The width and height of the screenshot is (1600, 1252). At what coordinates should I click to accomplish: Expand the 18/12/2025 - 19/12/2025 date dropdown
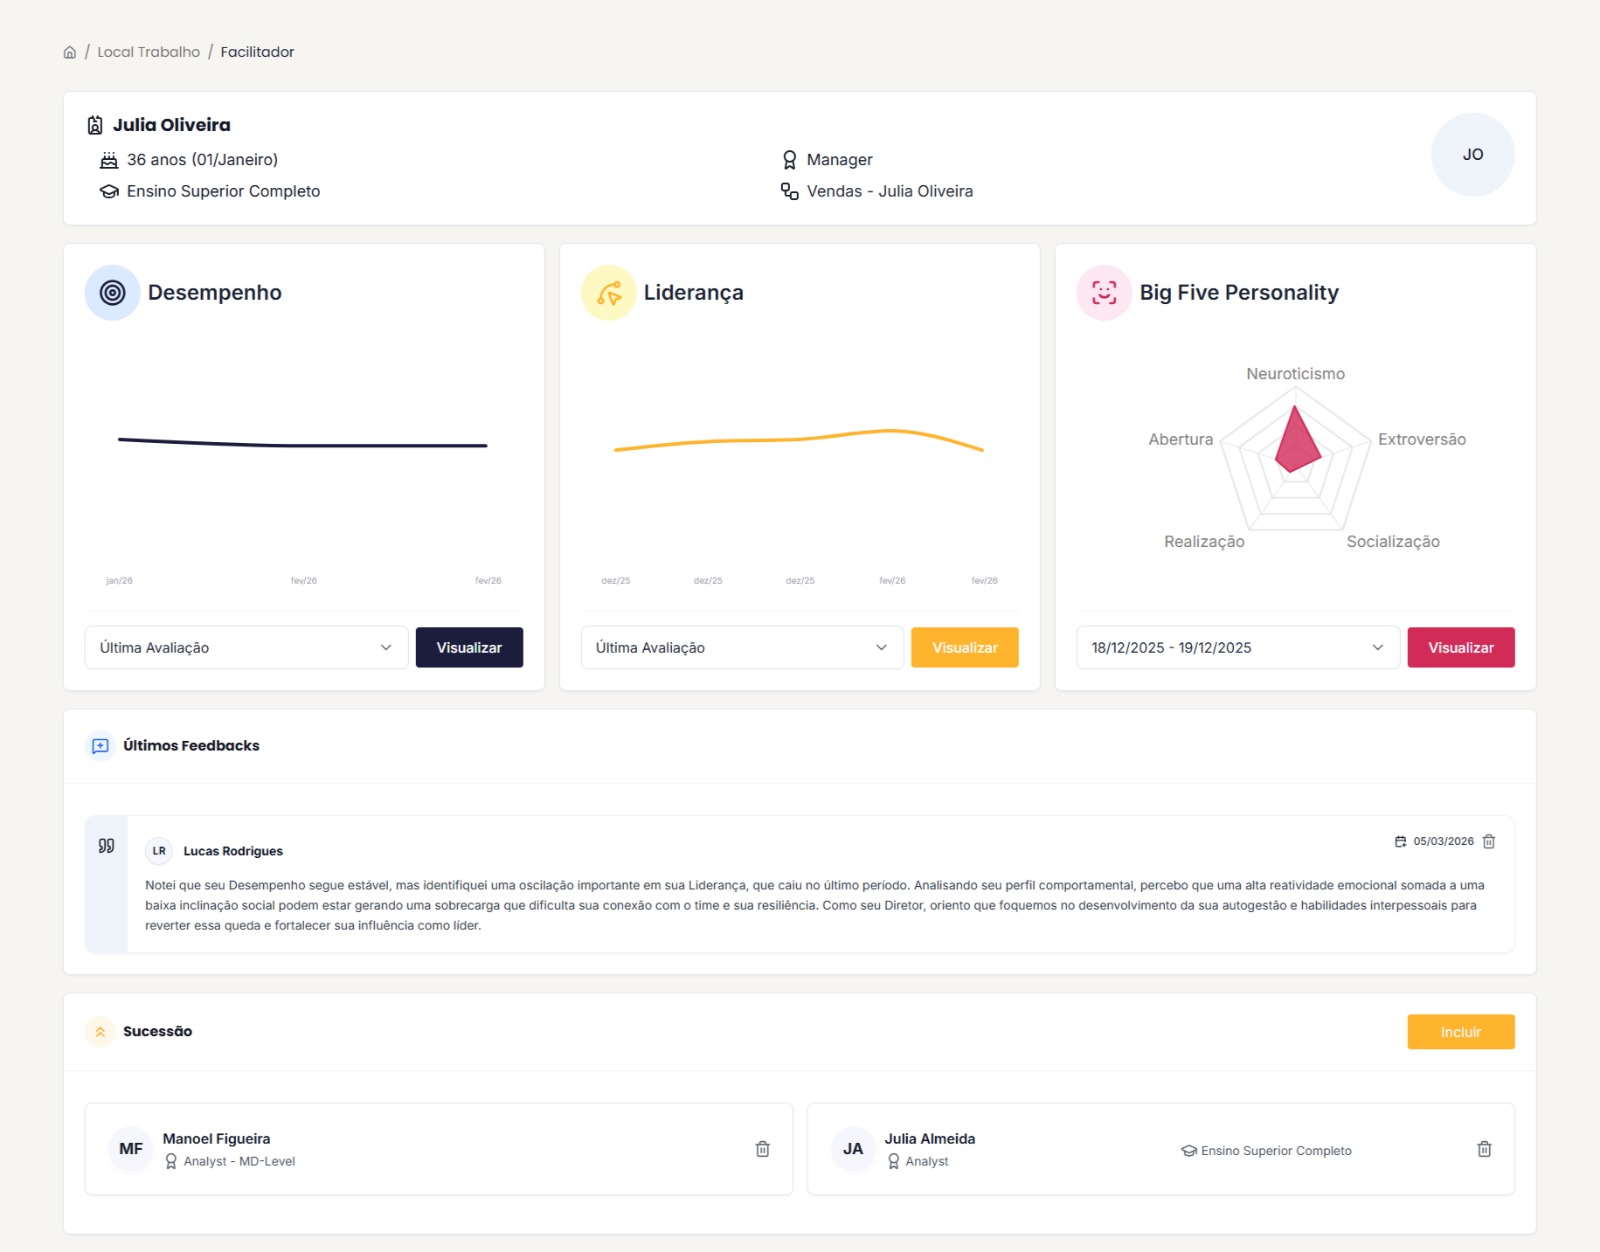click(x=1237, y=648)
